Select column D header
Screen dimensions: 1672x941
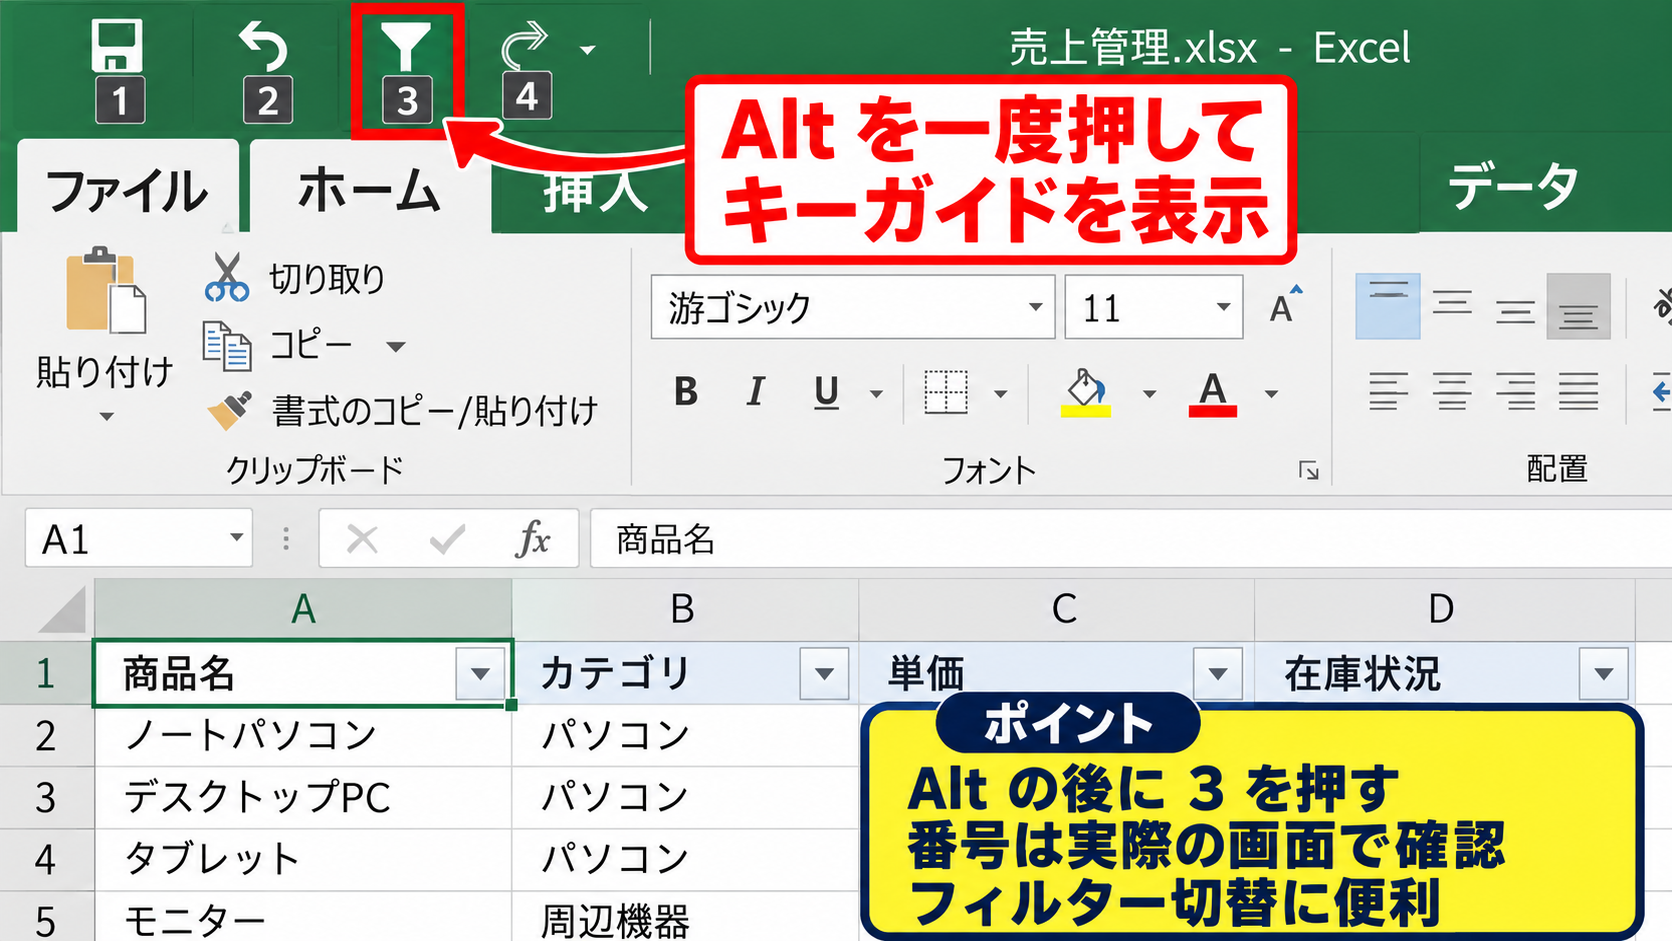click(1444, 609)
